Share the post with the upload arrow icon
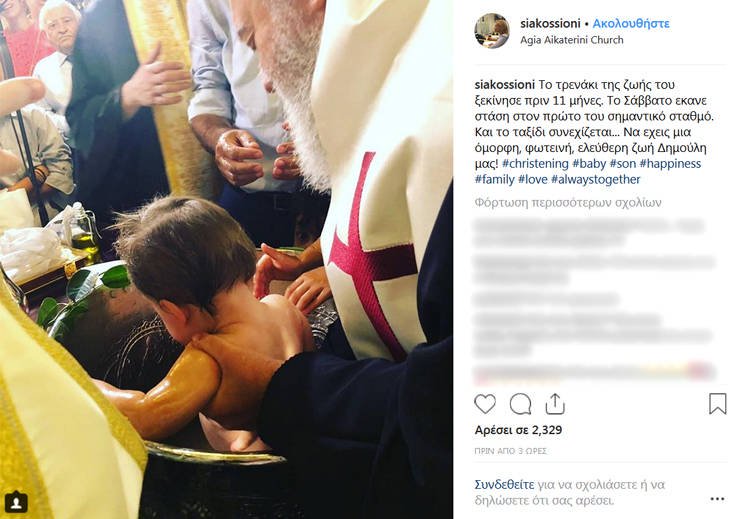 tap(555, 404)
